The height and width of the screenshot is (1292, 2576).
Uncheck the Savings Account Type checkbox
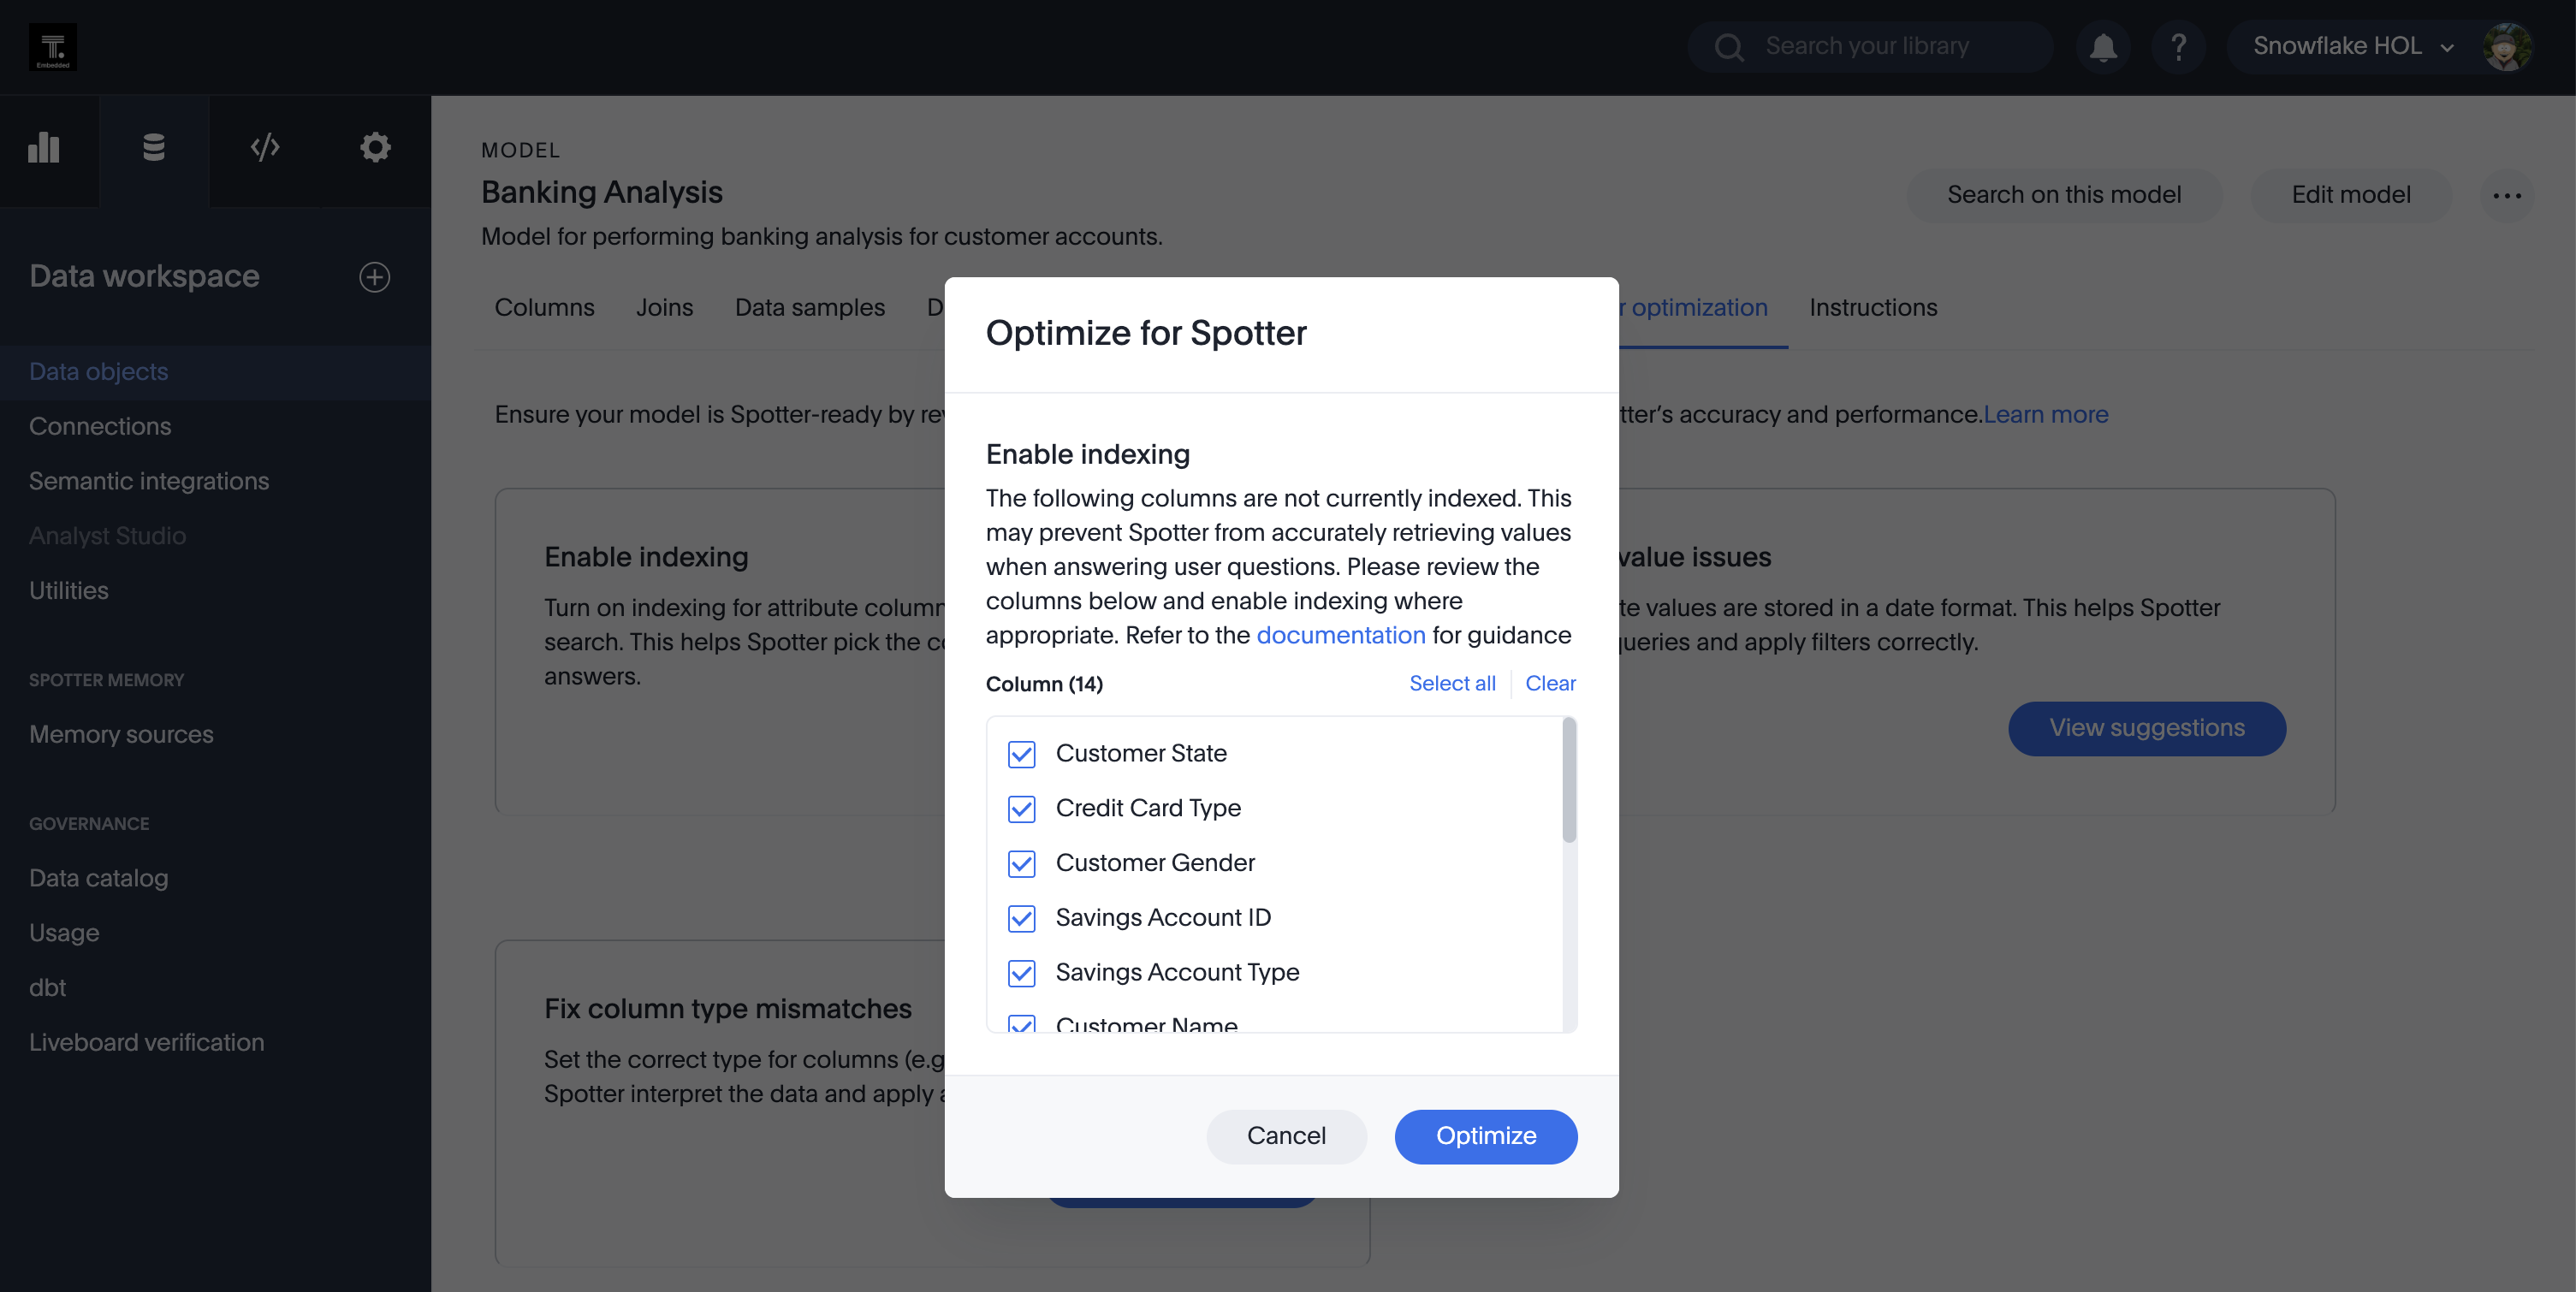click(1021, 973)
